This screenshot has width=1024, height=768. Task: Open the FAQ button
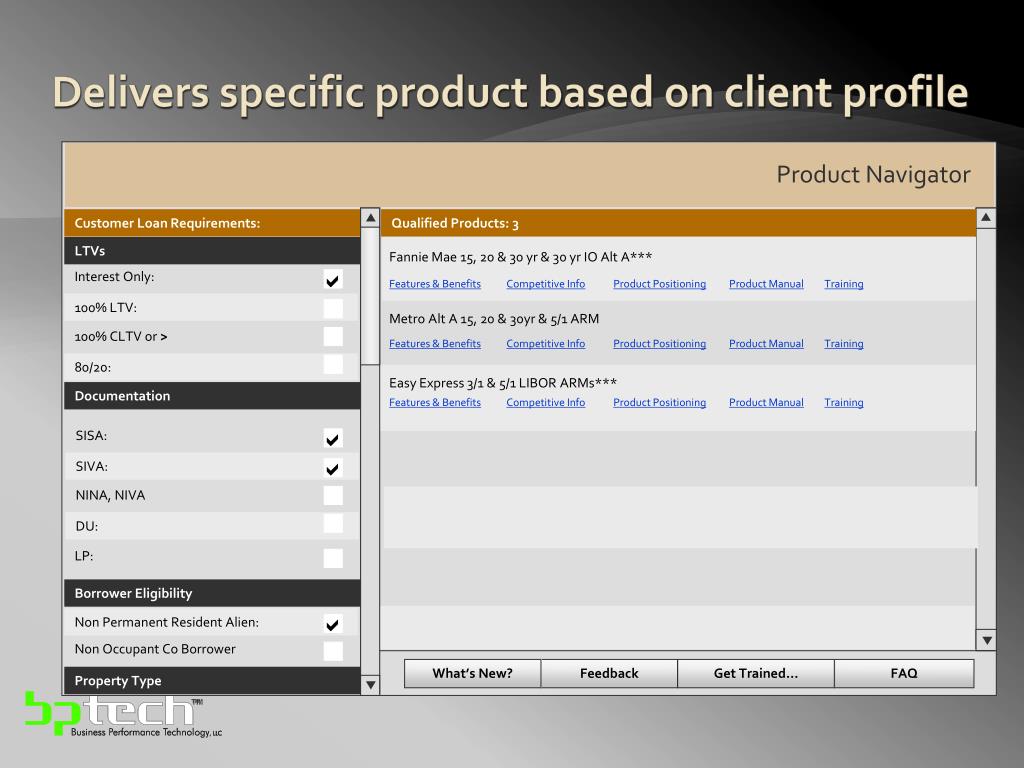[x=904, y=673]
